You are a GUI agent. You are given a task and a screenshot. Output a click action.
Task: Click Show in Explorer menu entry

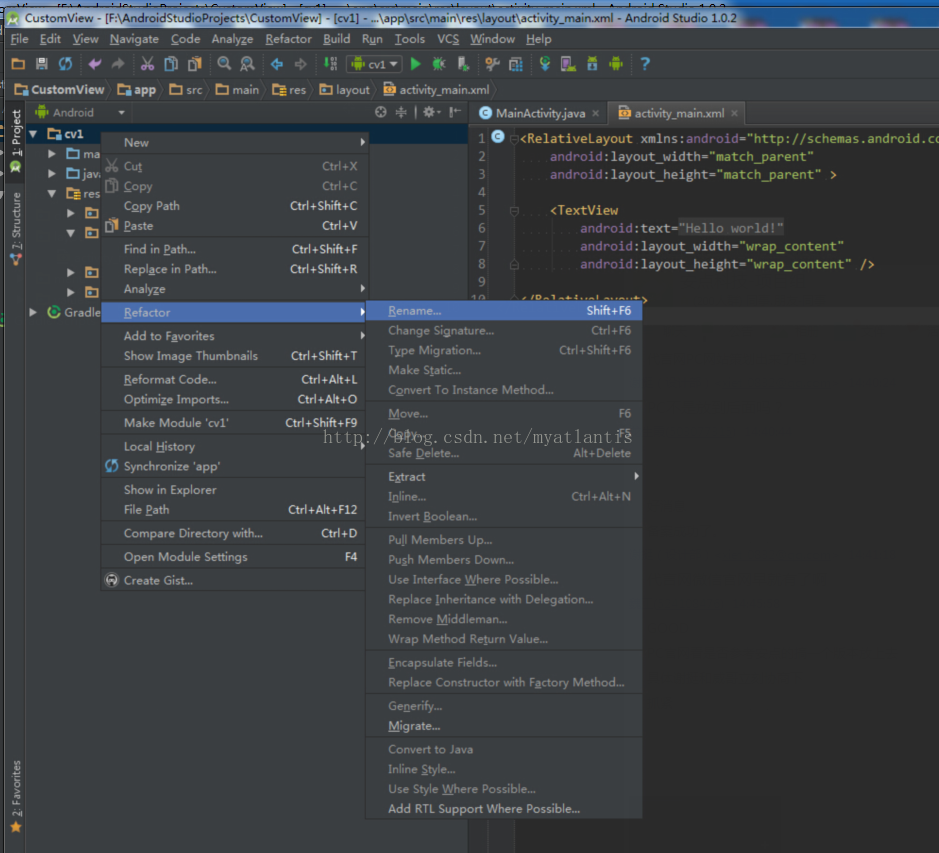tap(234, 489)
